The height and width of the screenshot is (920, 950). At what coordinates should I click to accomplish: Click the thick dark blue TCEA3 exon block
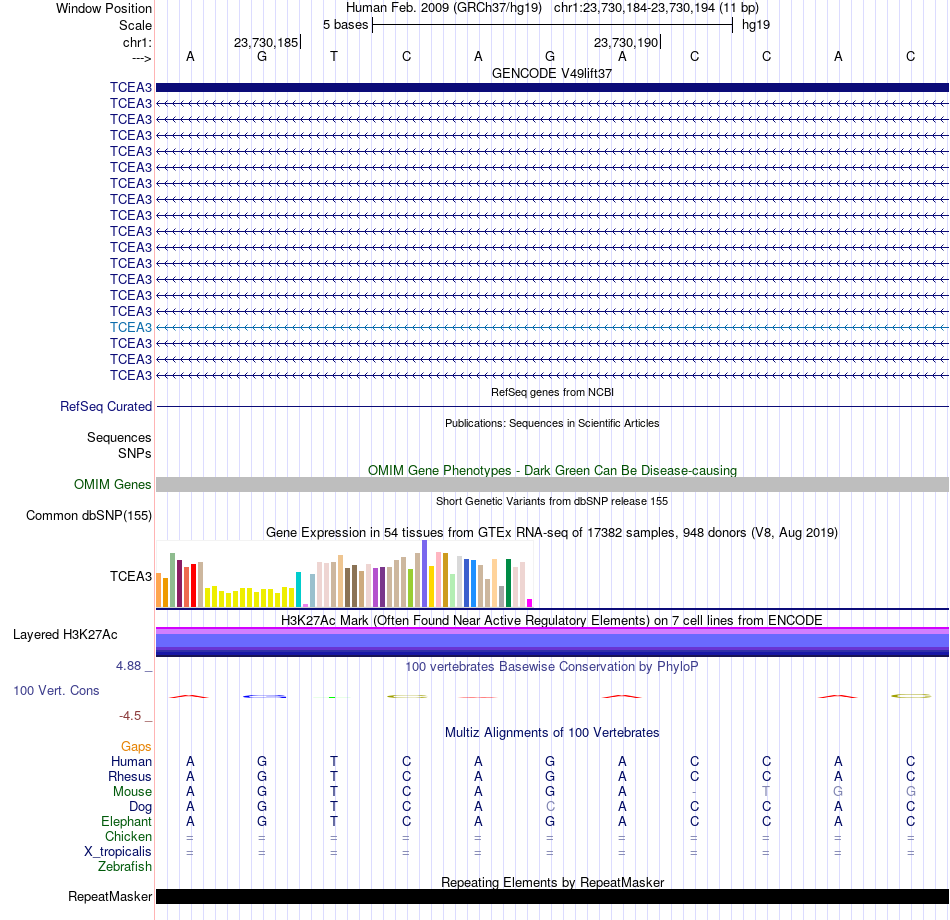pos(552,87)
